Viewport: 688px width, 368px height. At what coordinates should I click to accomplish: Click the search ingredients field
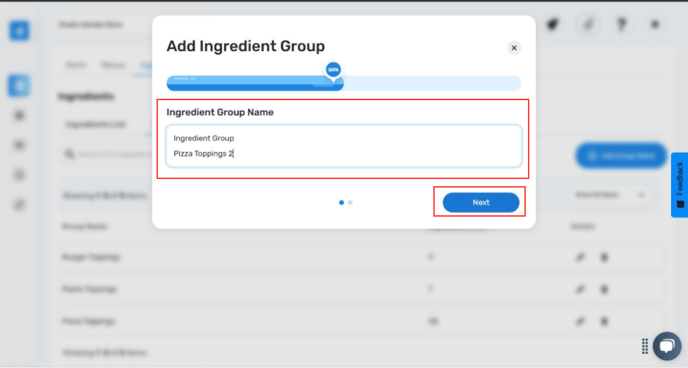[x=108, y=154]
